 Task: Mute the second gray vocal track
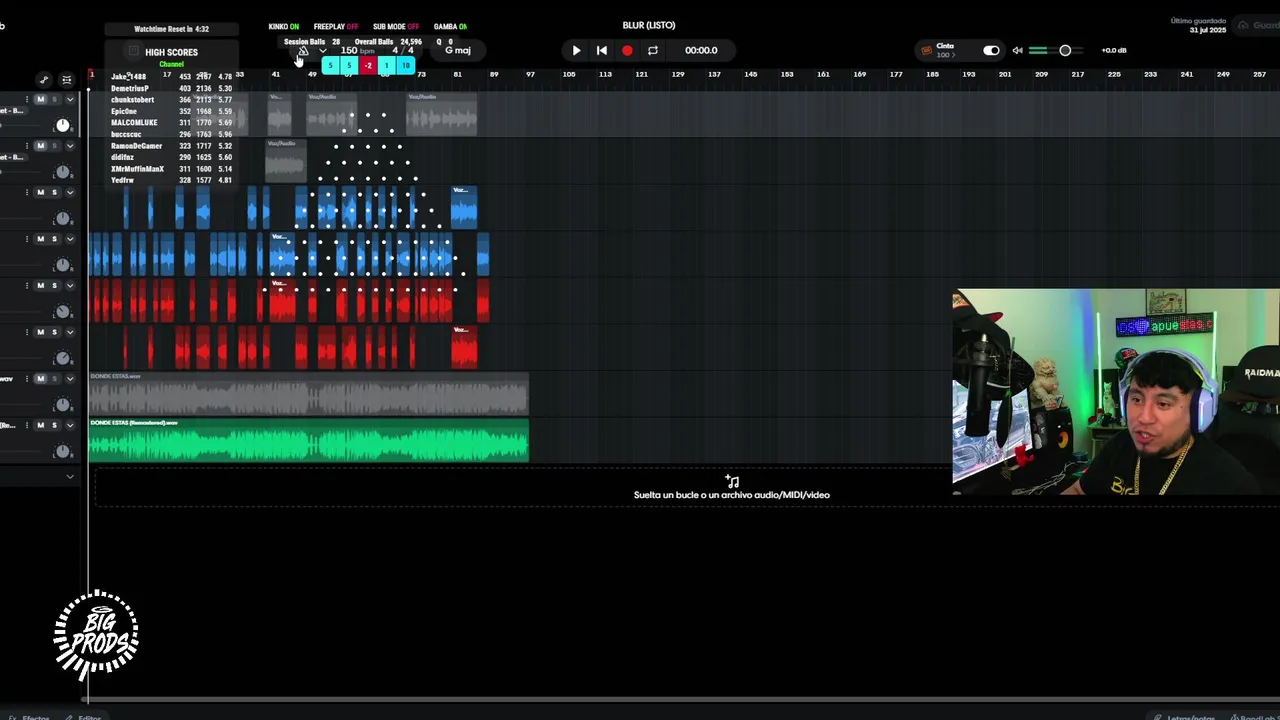coord(40,146)
